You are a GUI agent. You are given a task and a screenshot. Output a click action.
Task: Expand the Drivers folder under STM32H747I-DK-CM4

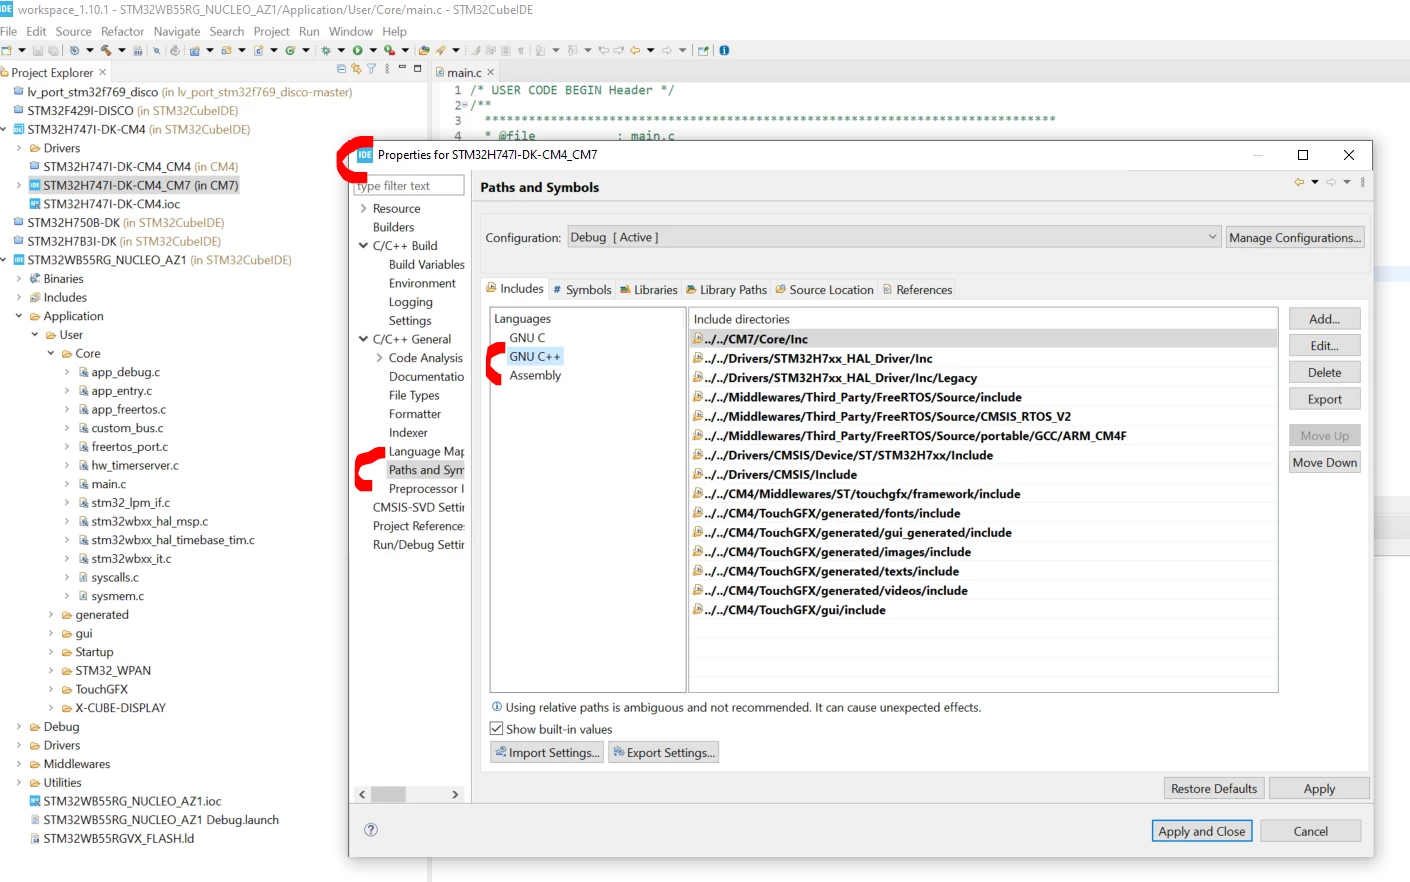click(19, 148)
